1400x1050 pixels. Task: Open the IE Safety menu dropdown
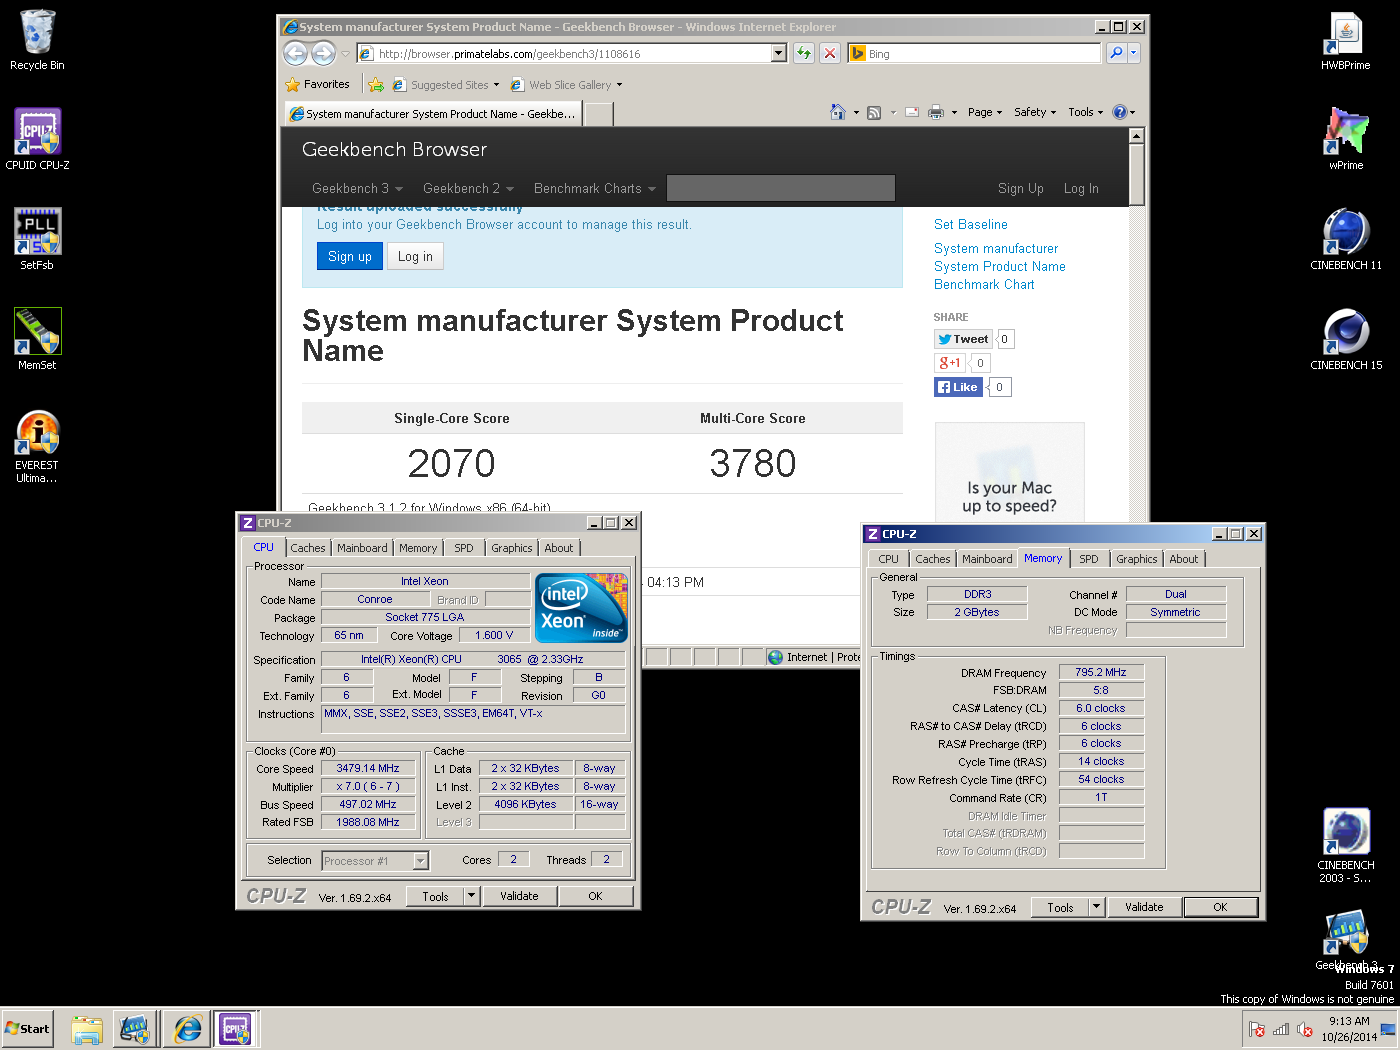[x=1035, y=112]
